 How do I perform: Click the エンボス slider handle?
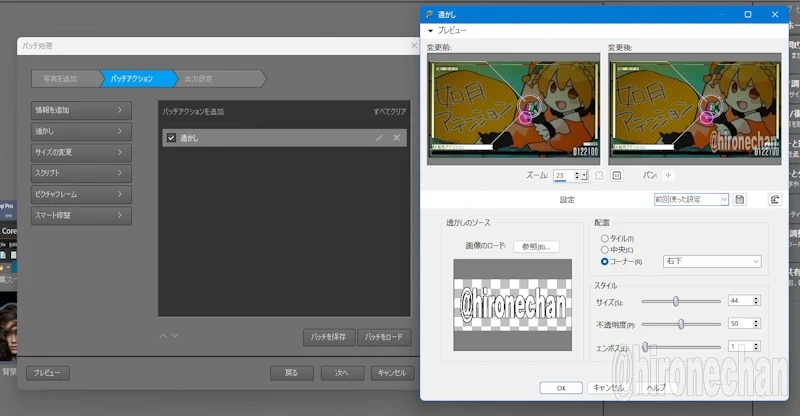point(645,347)
